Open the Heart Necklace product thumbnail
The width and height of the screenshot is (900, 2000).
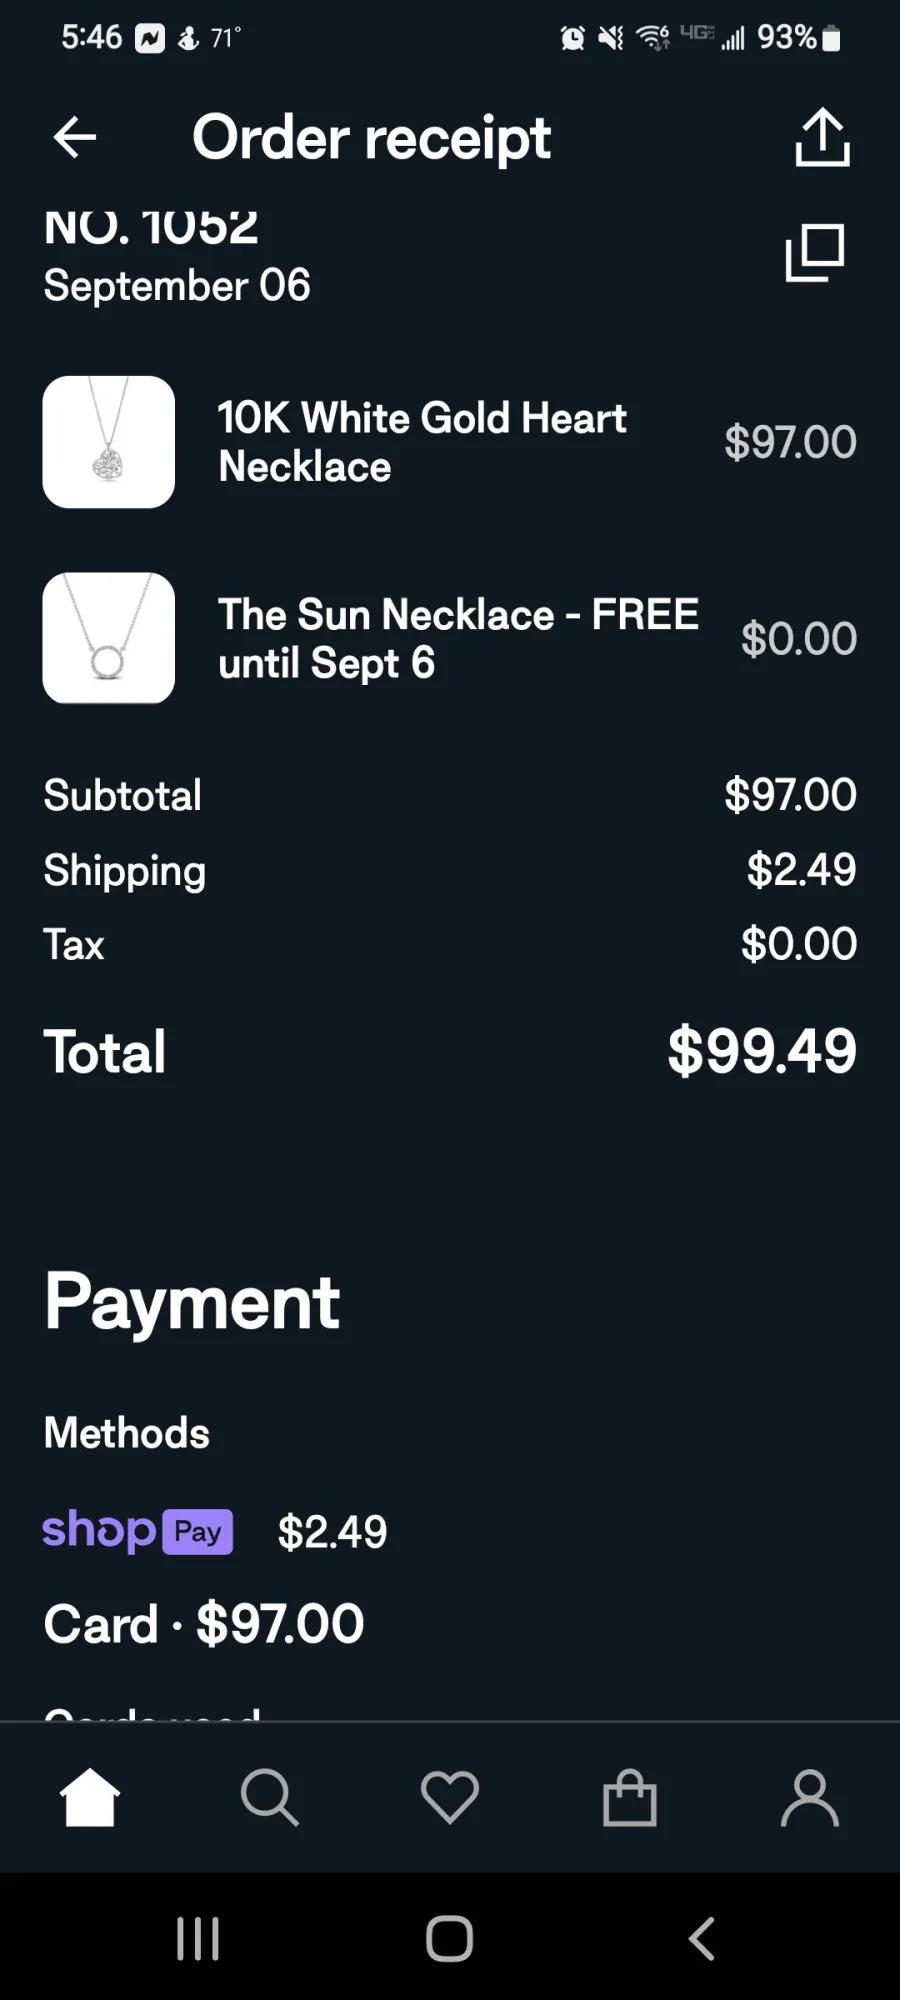pos(109,442)
